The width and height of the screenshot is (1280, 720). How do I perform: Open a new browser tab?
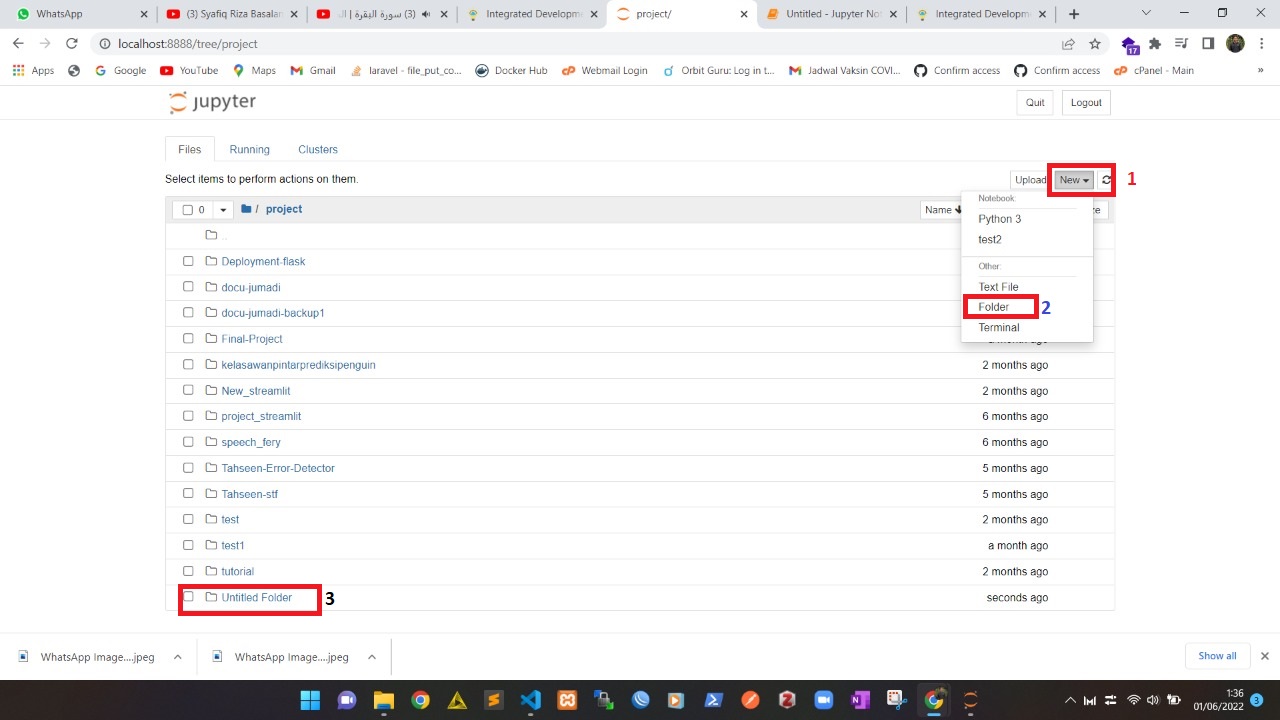pyautogui.click(x=1074, y=14)
